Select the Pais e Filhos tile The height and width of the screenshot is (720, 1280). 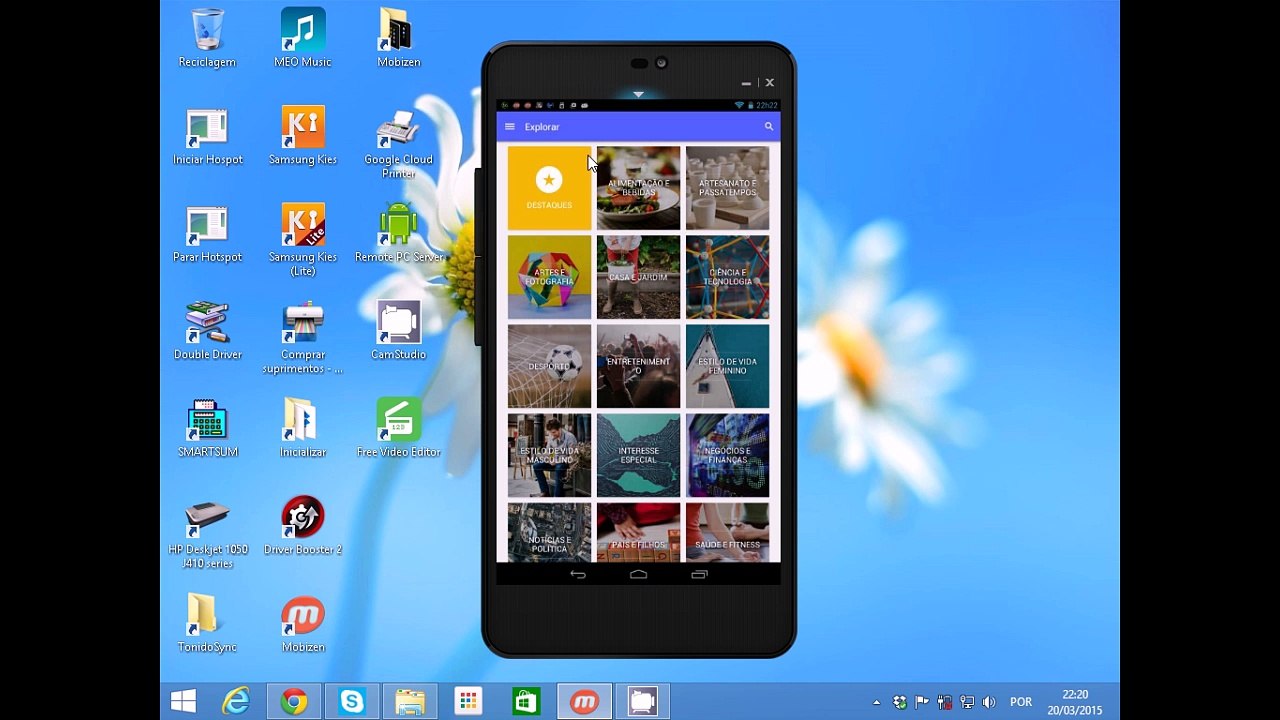tap(638, 532)
